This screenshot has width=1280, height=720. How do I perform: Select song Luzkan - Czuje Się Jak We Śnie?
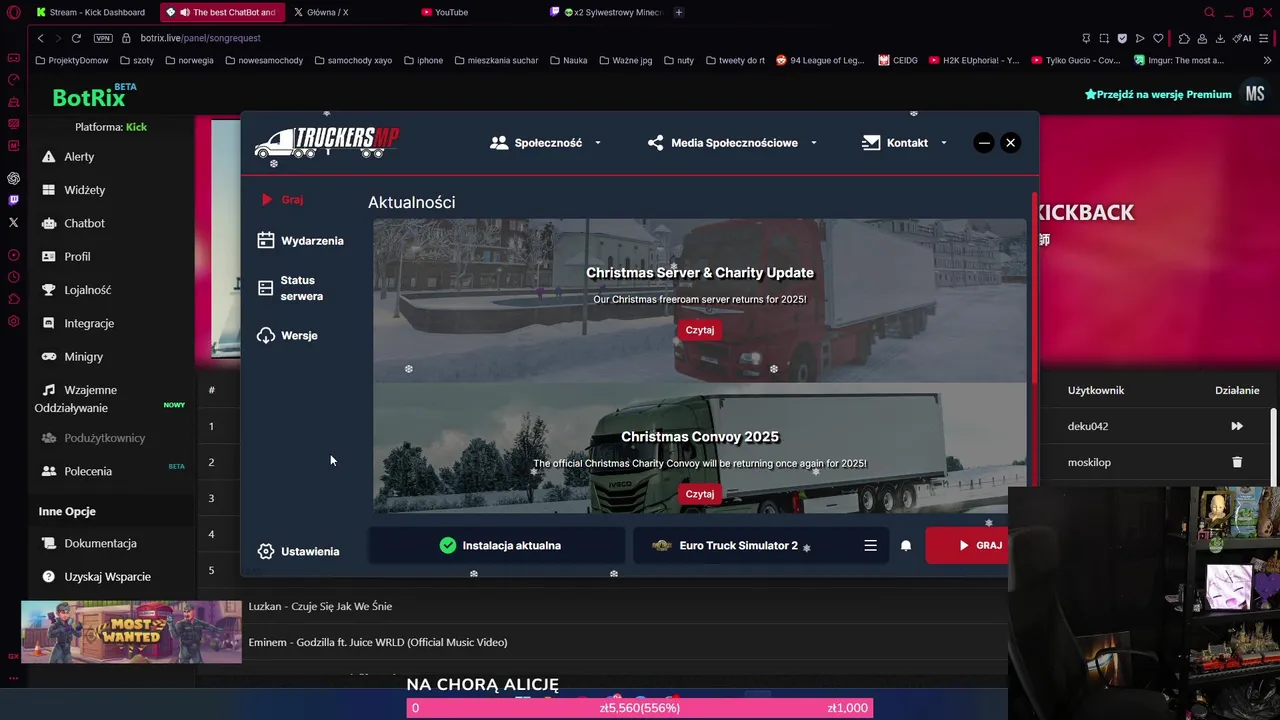pos(320,606)
